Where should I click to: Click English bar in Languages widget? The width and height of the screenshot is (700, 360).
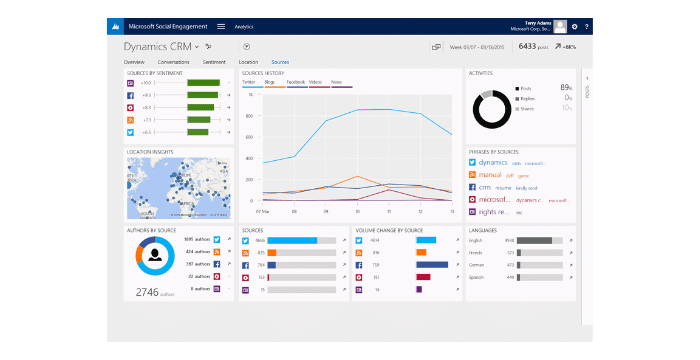point(534,241)
